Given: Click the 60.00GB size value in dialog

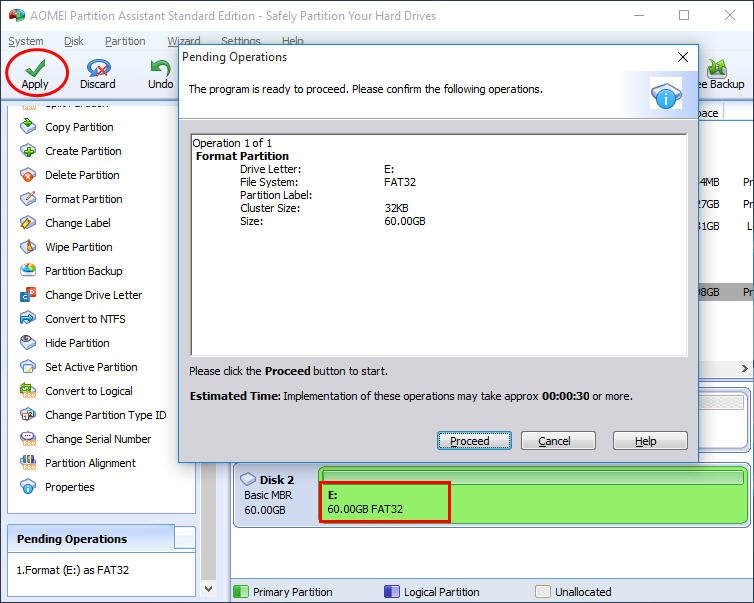Looking at the screenshot, I should (405, 221).
